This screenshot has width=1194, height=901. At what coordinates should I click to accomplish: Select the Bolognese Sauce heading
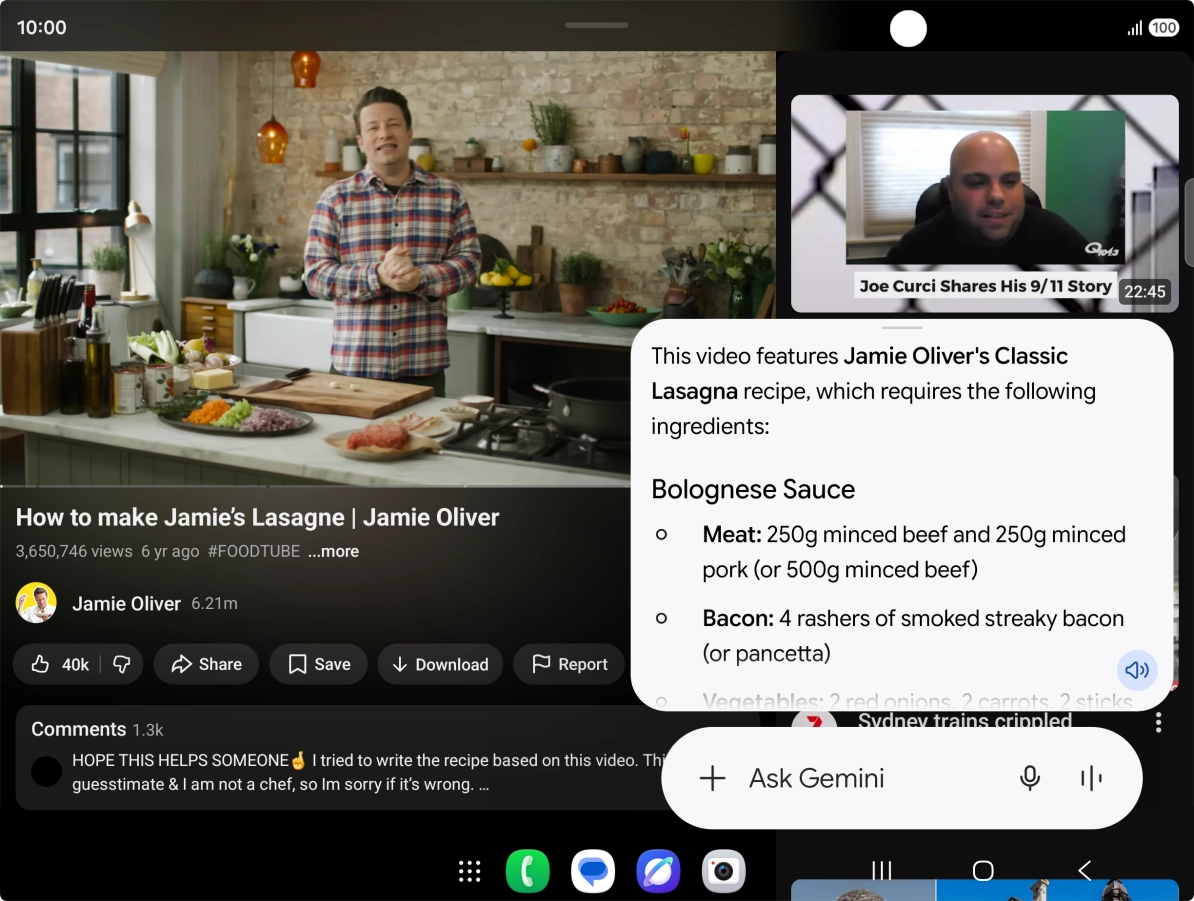click(x=753, y=489)
